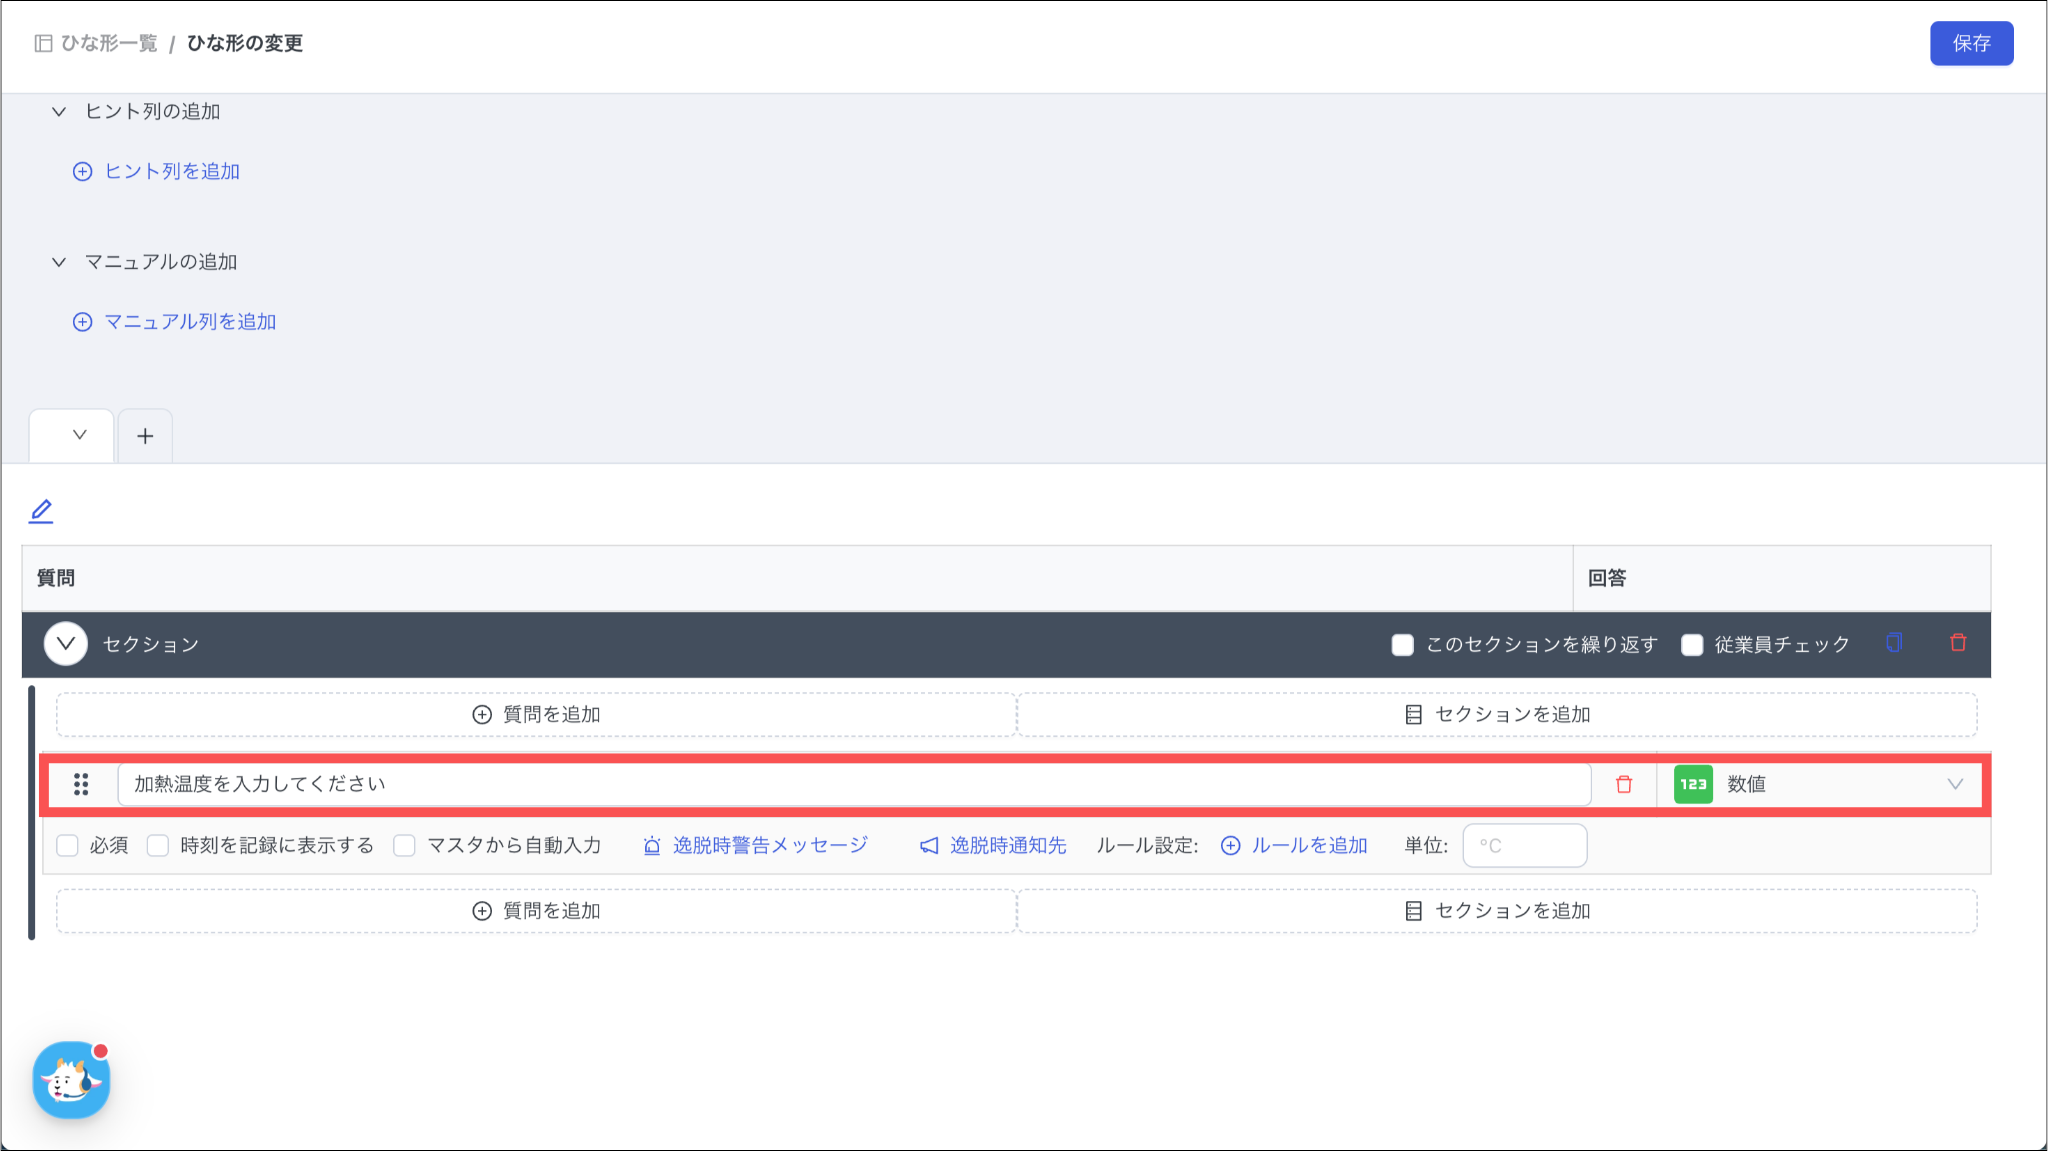2048x1151 pixels.
Task: Add a new tab with plus button
Action: tap(145, 436)
